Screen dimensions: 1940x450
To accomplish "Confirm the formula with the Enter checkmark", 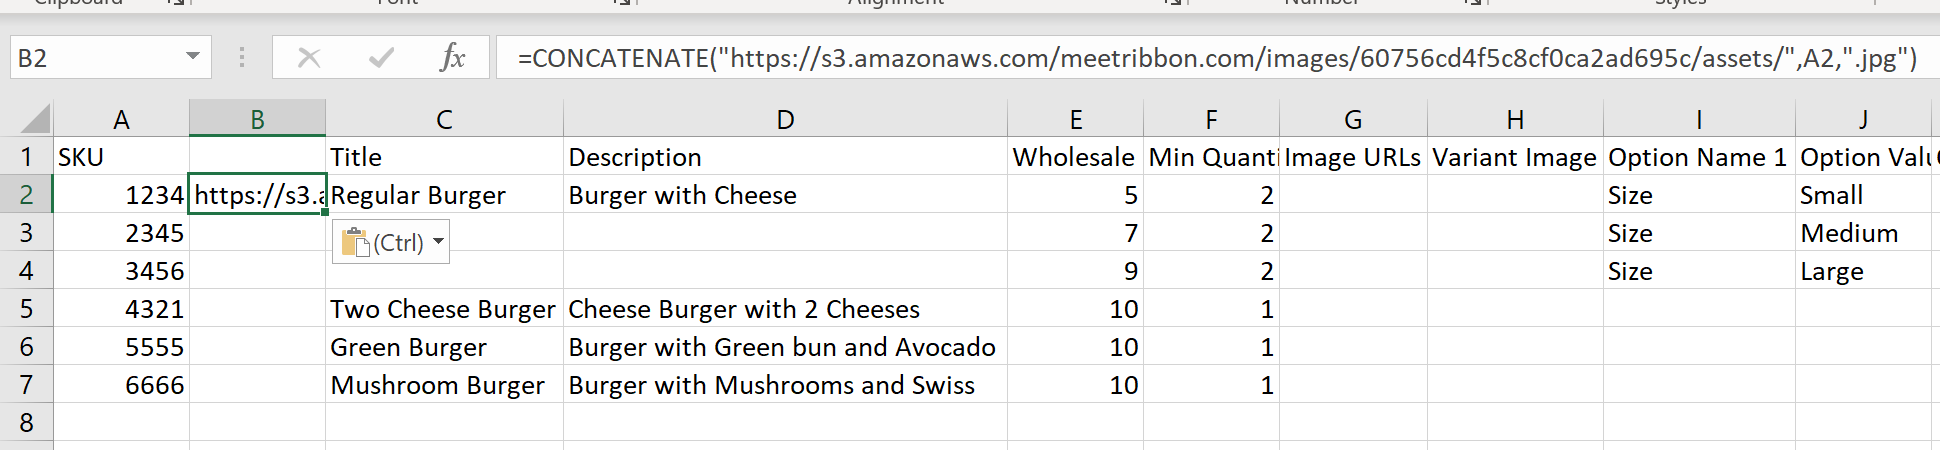I will (x=381, y=58).
